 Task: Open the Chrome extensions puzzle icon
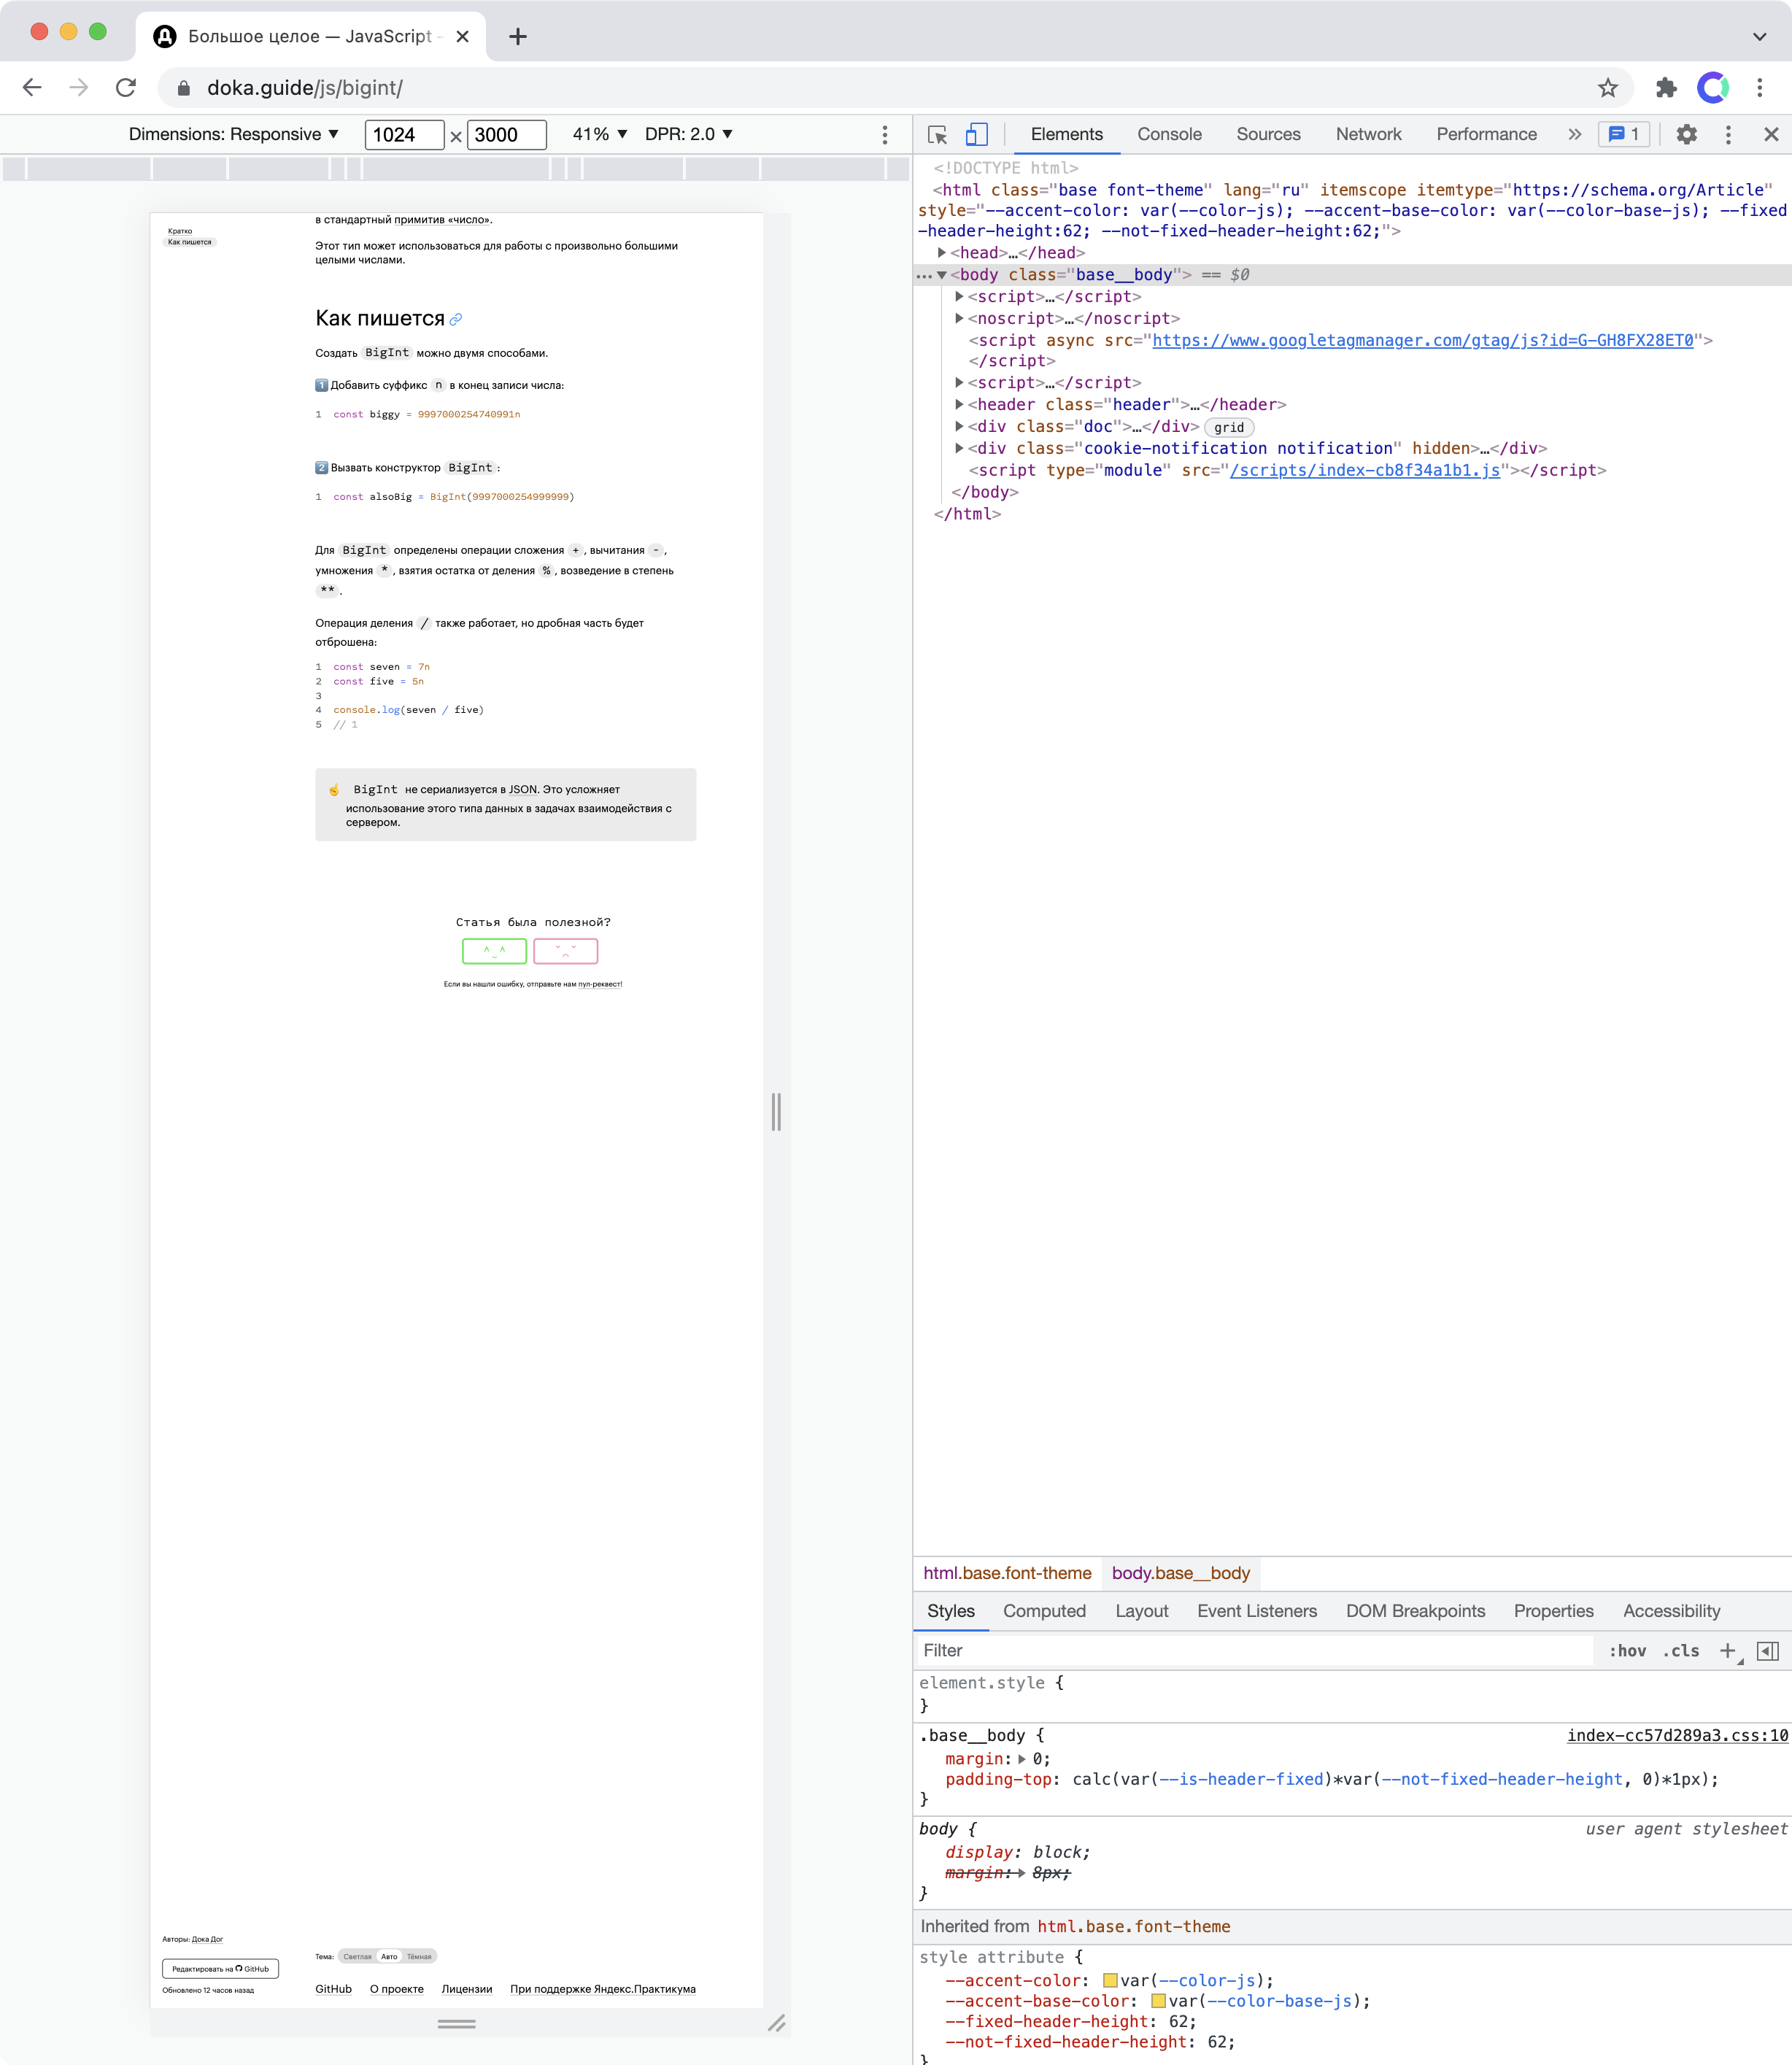(1666, 88)
